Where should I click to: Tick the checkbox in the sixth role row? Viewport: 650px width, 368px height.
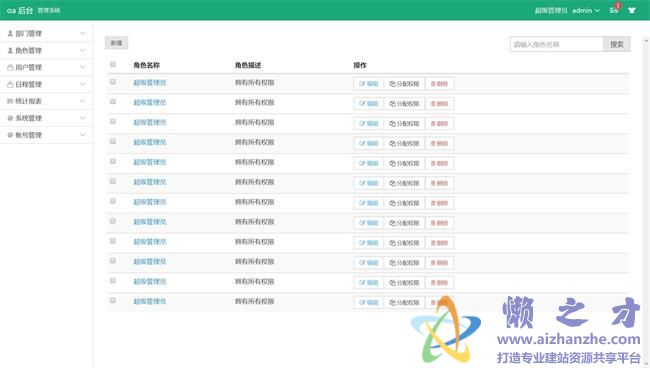tap(113, 182)
